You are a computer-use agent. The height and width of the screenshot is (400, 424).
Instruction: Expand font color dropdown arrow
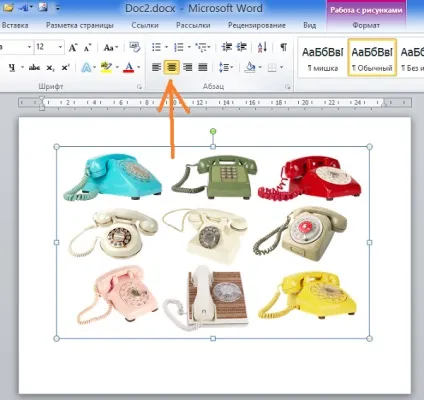tap(139, 68)
